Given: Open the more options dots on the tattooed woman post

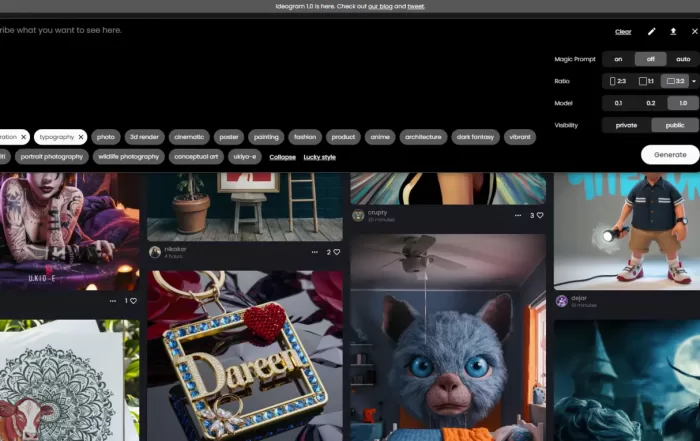Looking at the screenshot, I should click(x=113, y=301).
